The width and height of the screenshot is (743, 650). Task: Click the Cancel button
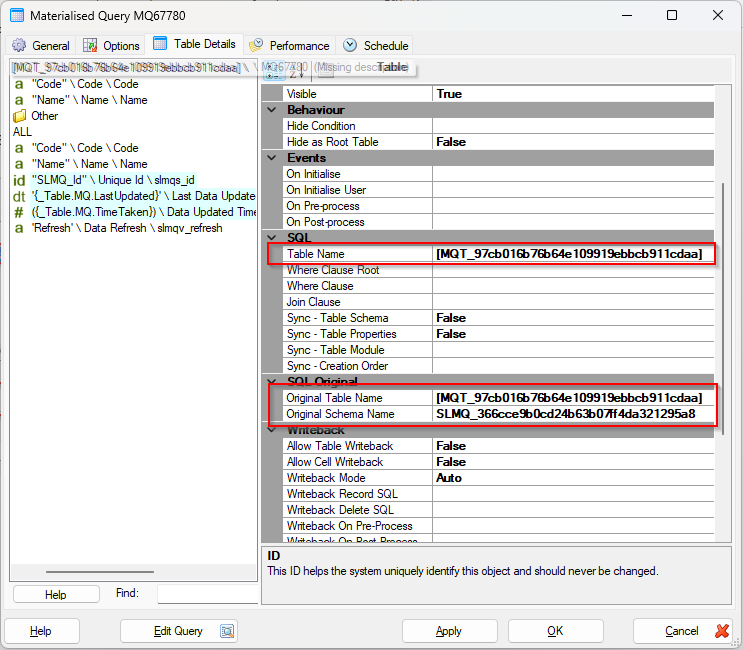coord(682,631)
